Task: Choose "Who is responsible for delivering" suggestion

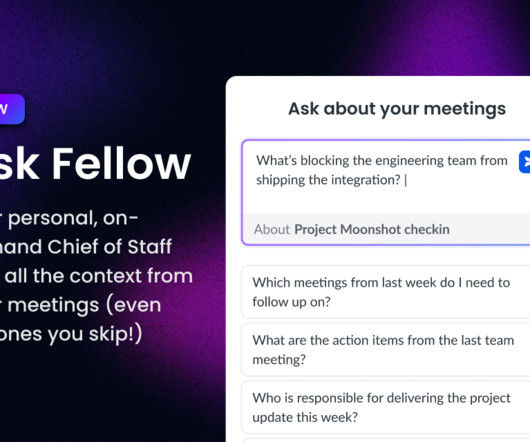Action: coord(386,408)
